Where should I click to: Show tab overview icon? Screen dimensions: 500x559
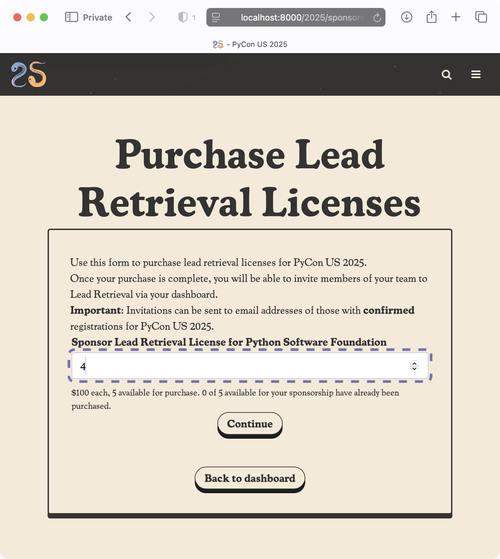pyautogui.click(x=481, y=17)
